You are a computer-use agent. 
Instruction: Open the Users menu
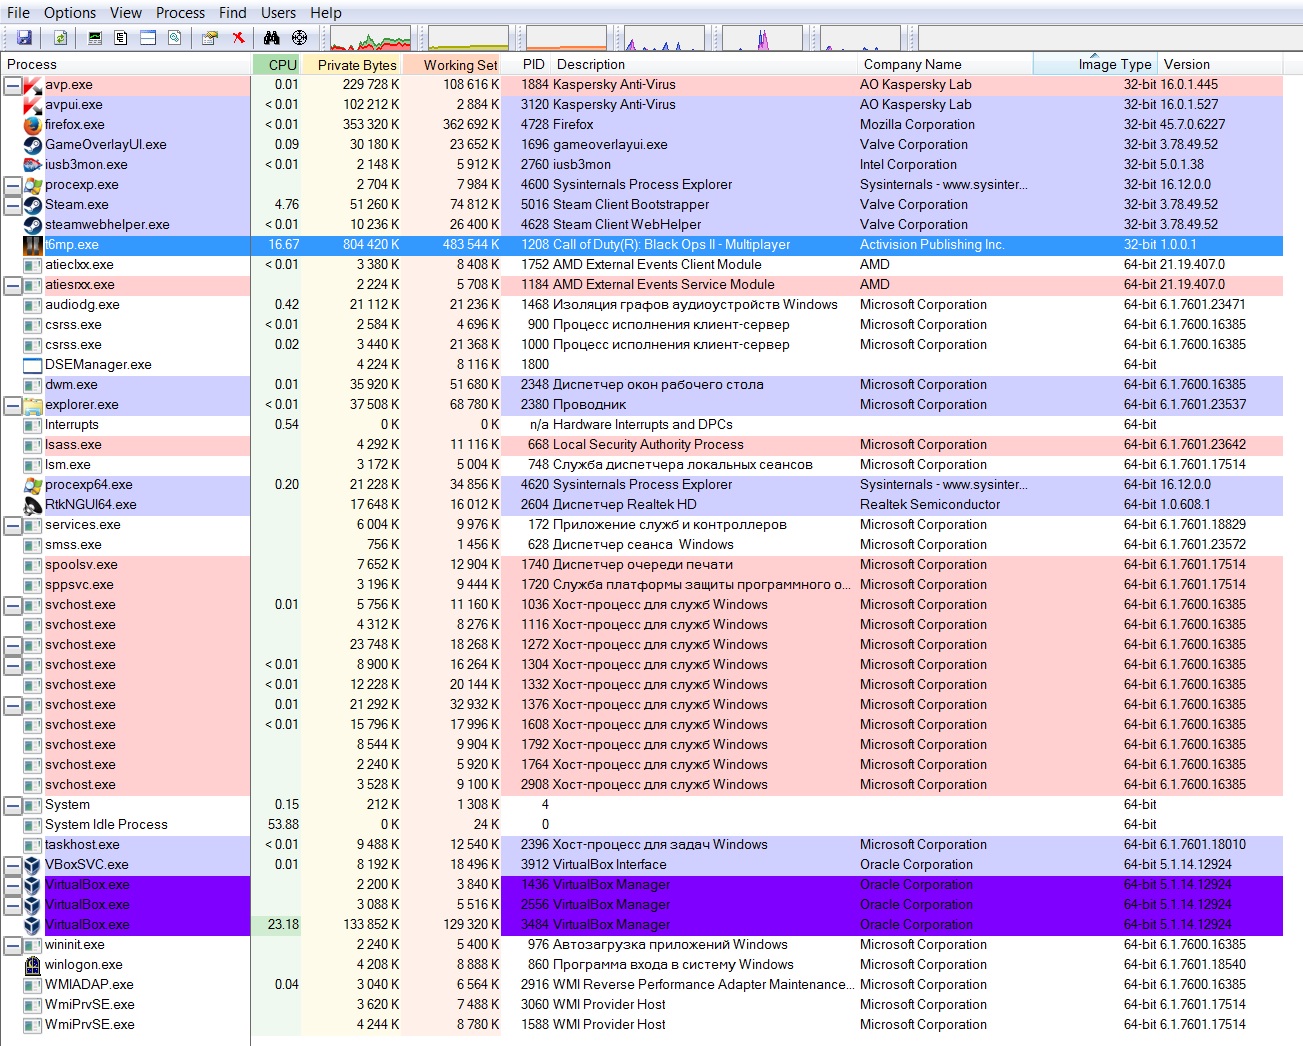278,13
